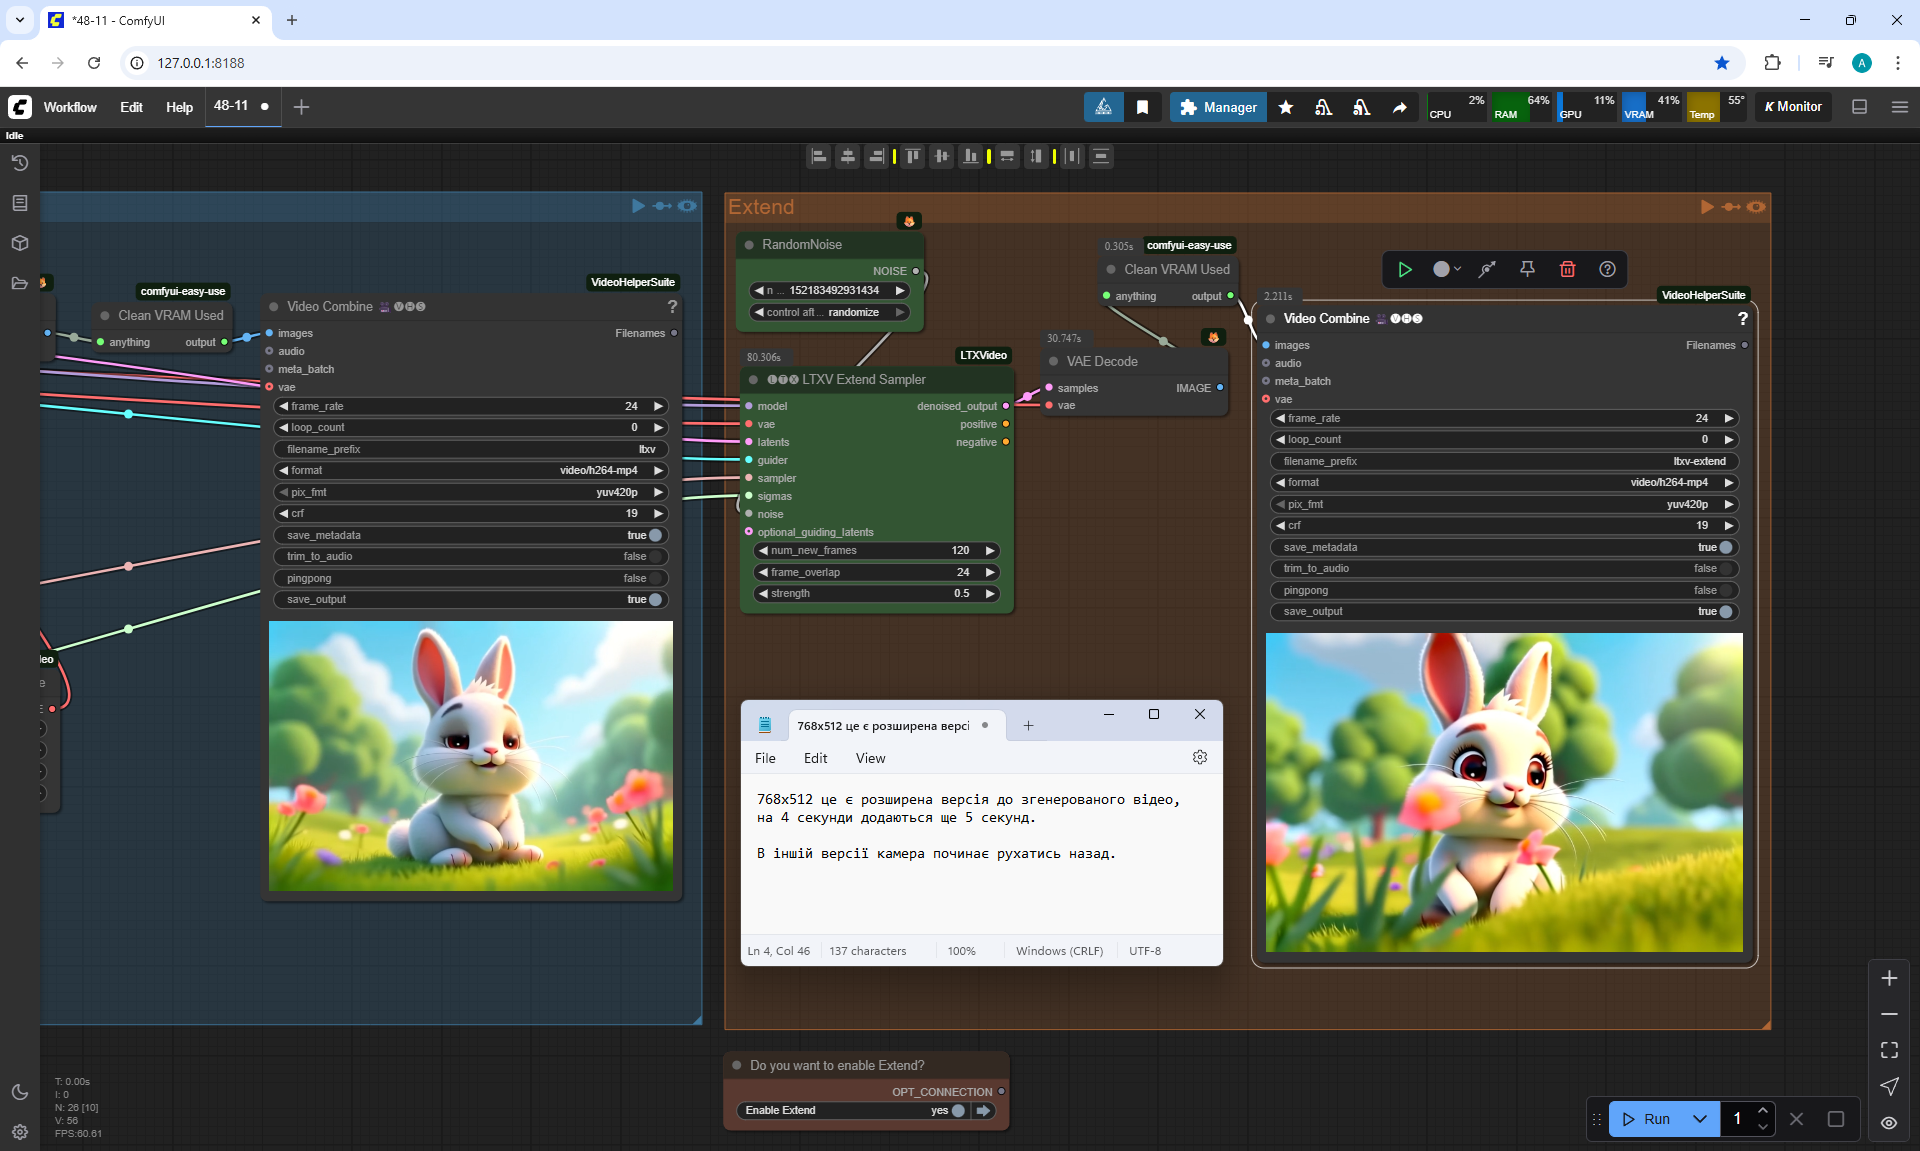Click the pin icon in node toolbar

click(1527, 269)
